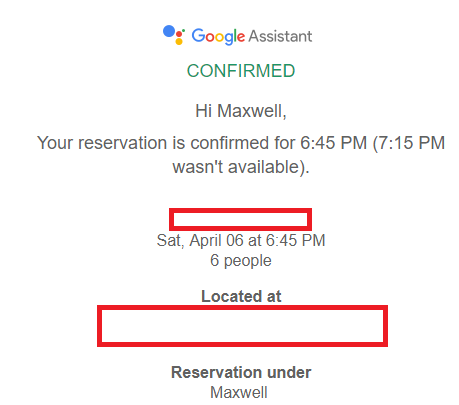
Task: Click the redacted address box under Located at
Action: click(242, 326)
